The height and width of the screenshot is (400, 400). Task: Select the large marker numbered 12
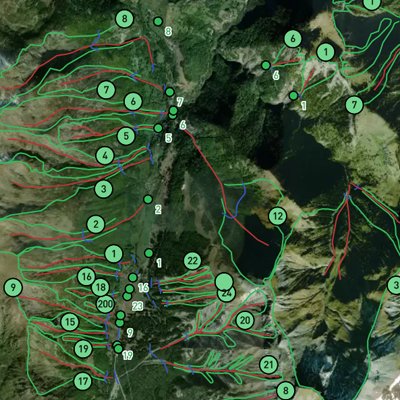(x=278, y=216)
